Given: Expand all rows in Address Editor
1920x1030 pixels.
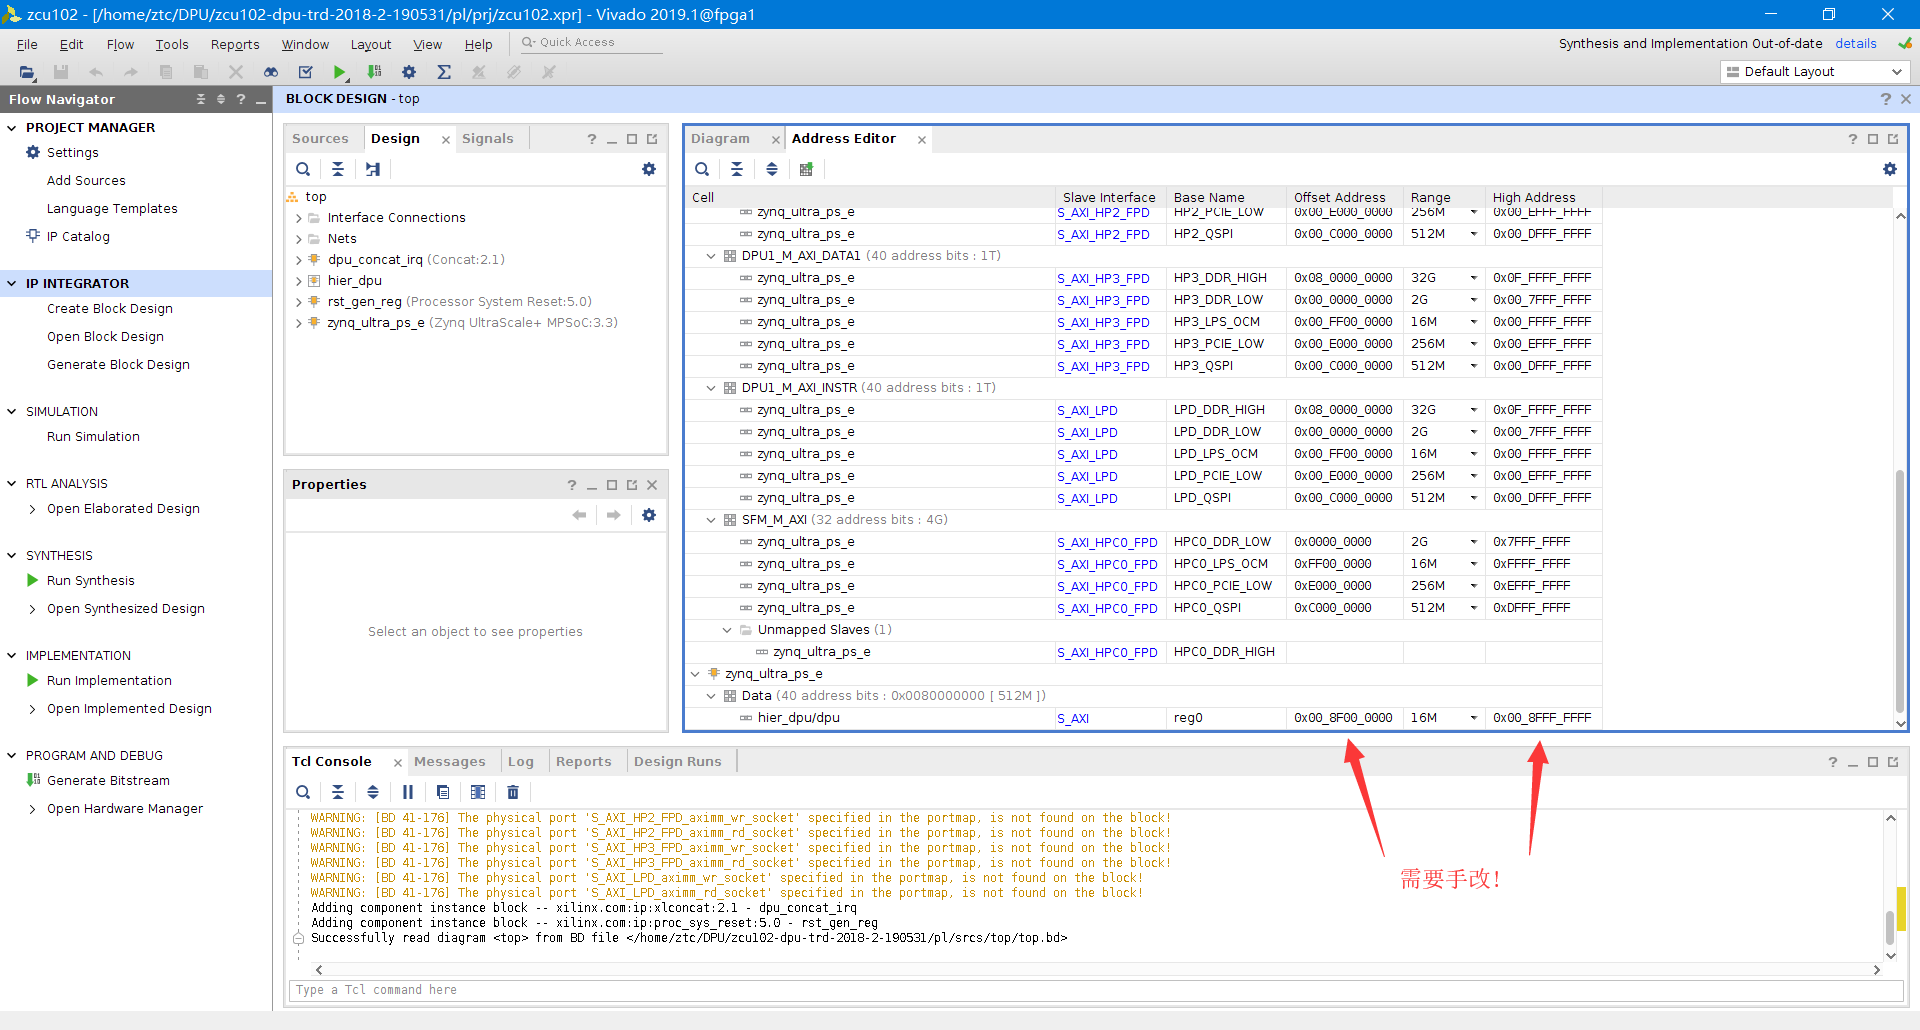Looking at the screenshot, I should coord(772,169).
